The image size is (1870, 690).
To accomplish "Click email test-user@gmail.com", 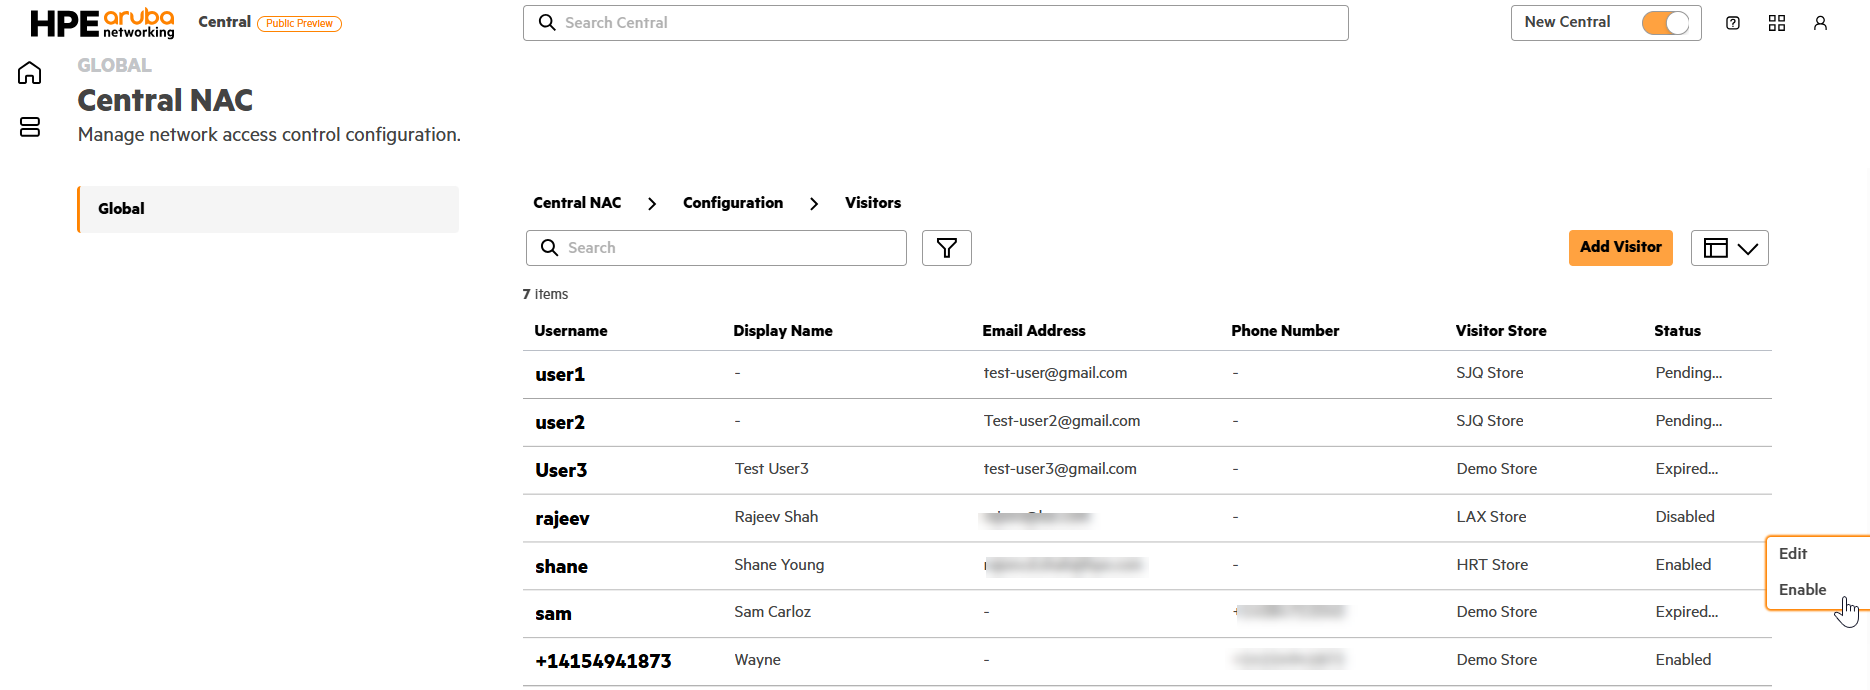I will click(1055, 373).
